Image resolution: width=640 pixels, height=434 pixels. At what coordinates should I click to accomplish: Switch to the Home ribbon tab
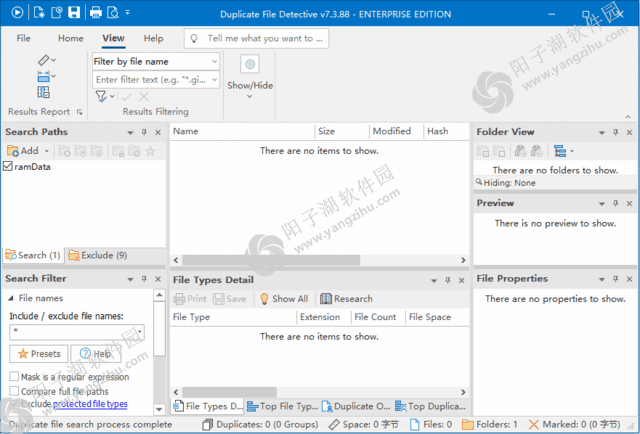tap(71, 38)
